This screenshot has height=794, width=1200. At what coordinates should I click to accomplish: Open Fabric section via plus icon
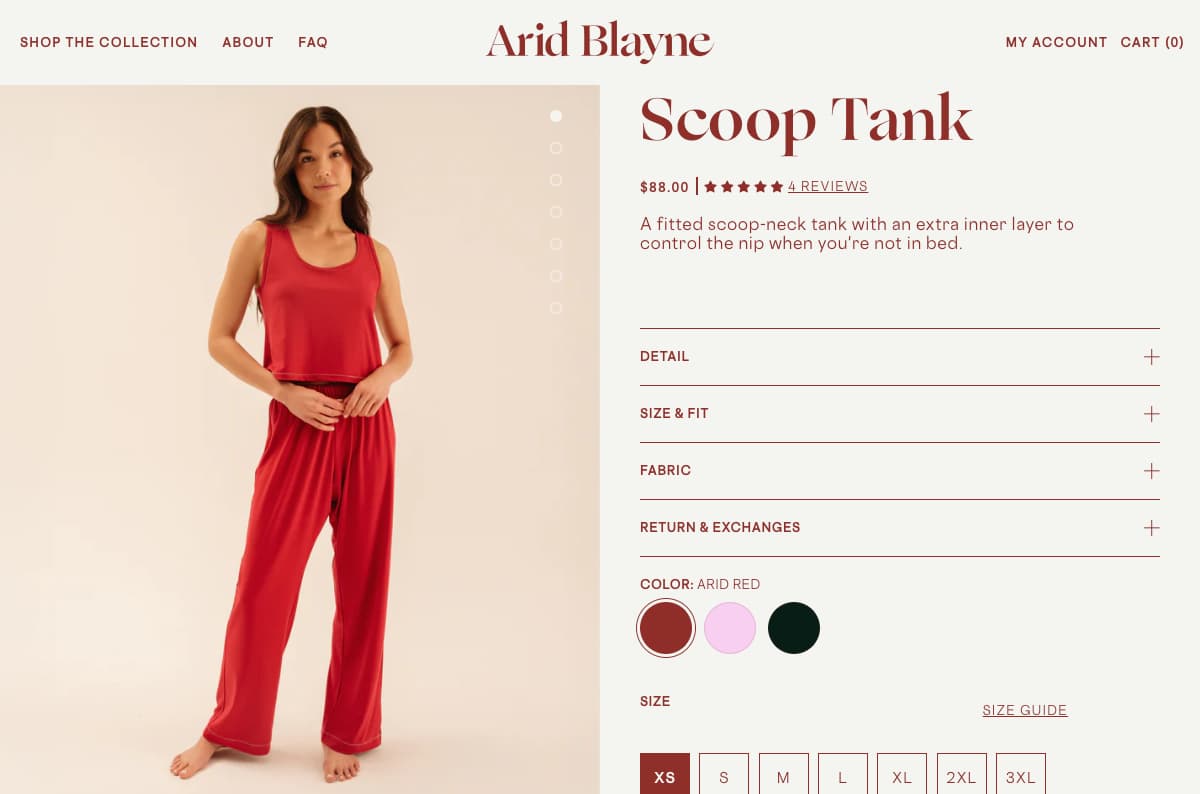[x=1151, y=471]
